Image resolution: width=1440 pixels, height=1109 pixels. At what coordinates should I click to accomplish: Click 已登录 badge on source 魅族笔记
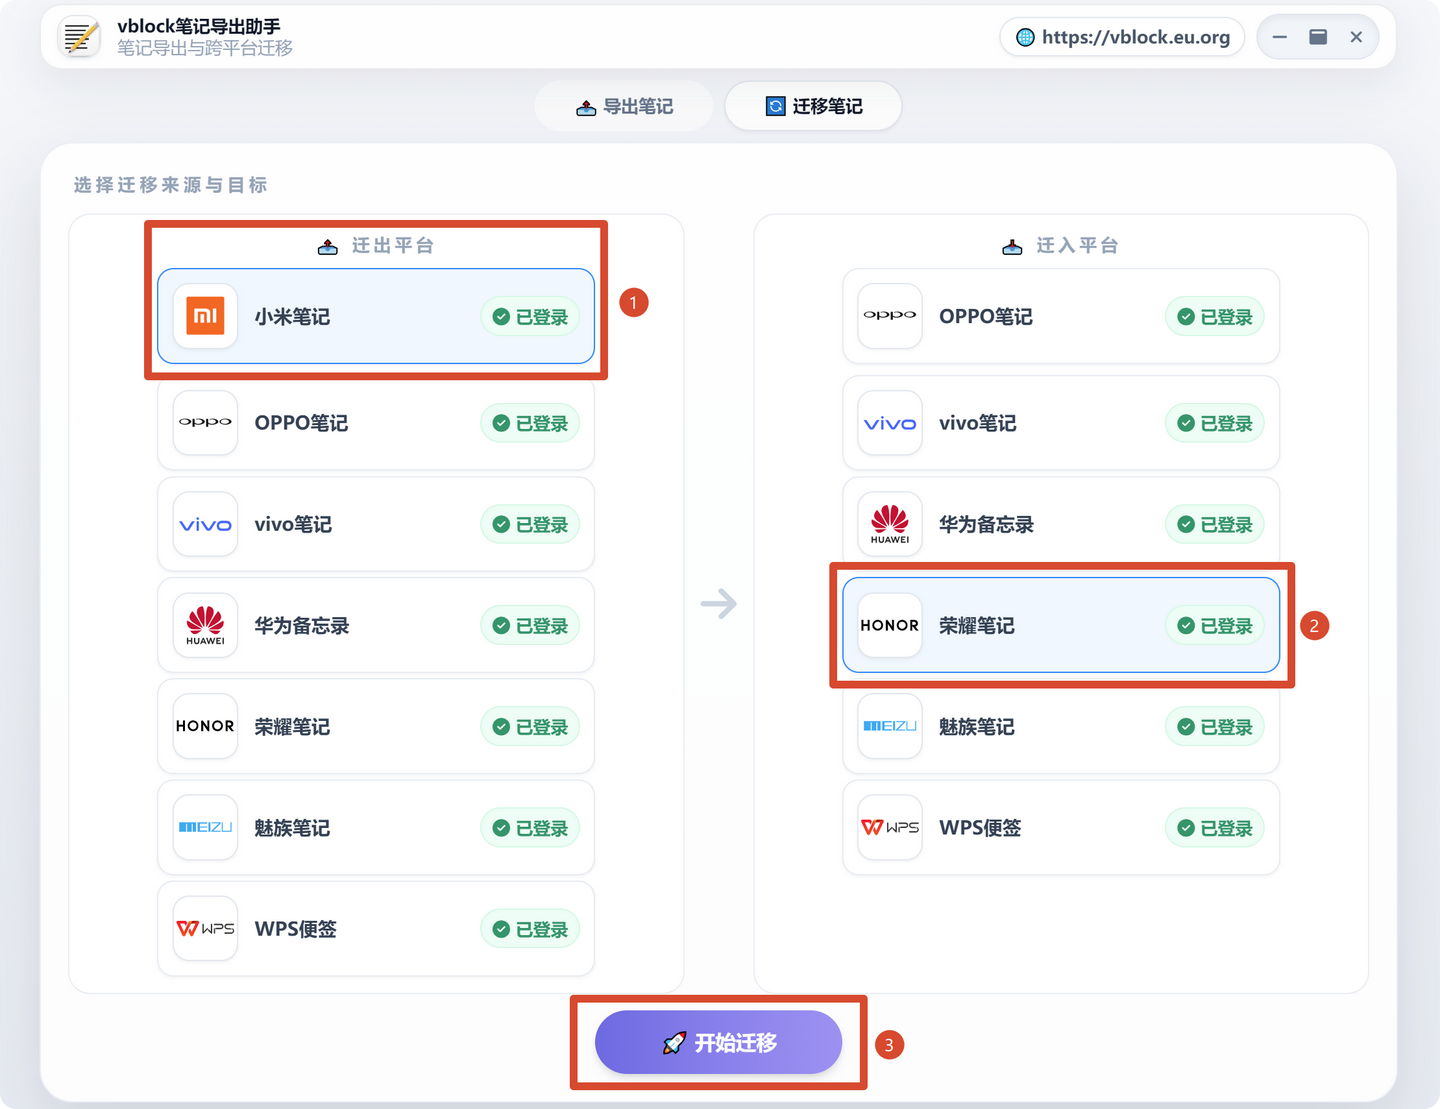click(x=530, y=828)
